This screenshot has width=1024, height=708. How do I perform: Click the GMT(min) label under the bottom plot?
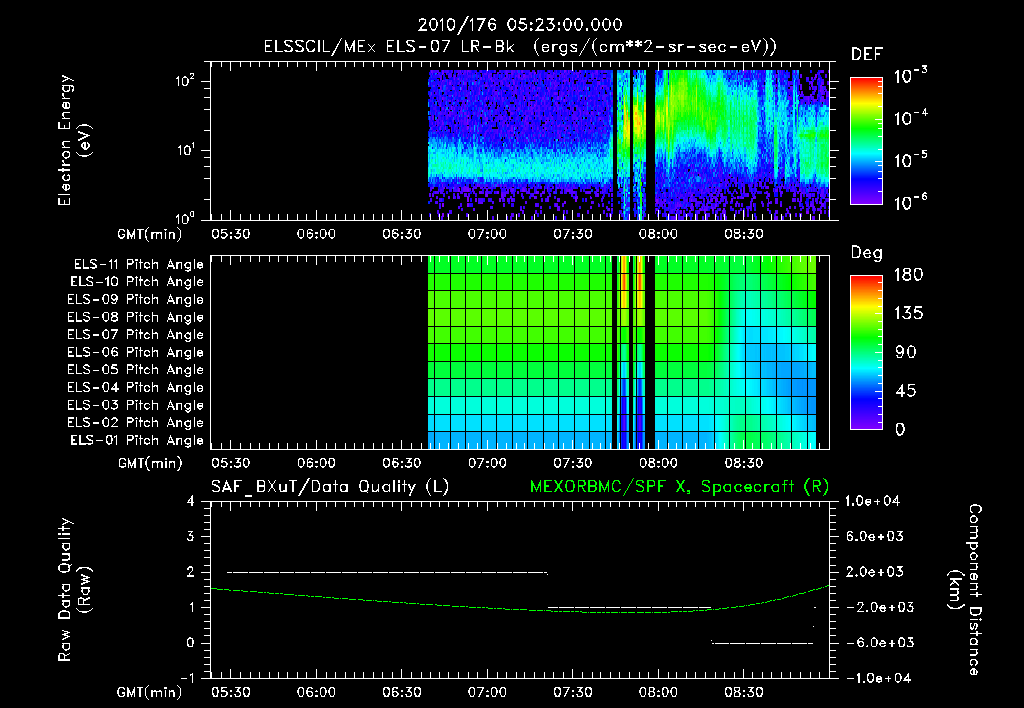pos(150,692)
